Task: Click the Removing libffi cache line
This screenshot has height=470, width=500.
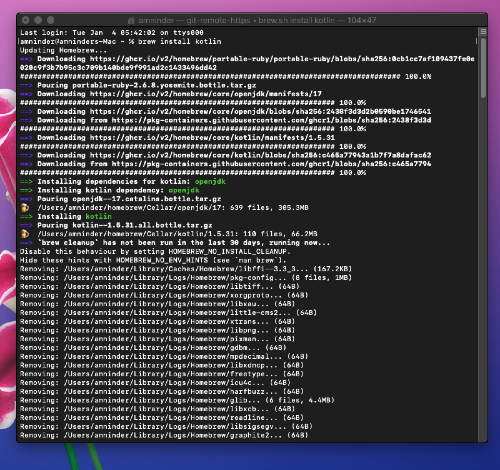Action: pos(186,269)
